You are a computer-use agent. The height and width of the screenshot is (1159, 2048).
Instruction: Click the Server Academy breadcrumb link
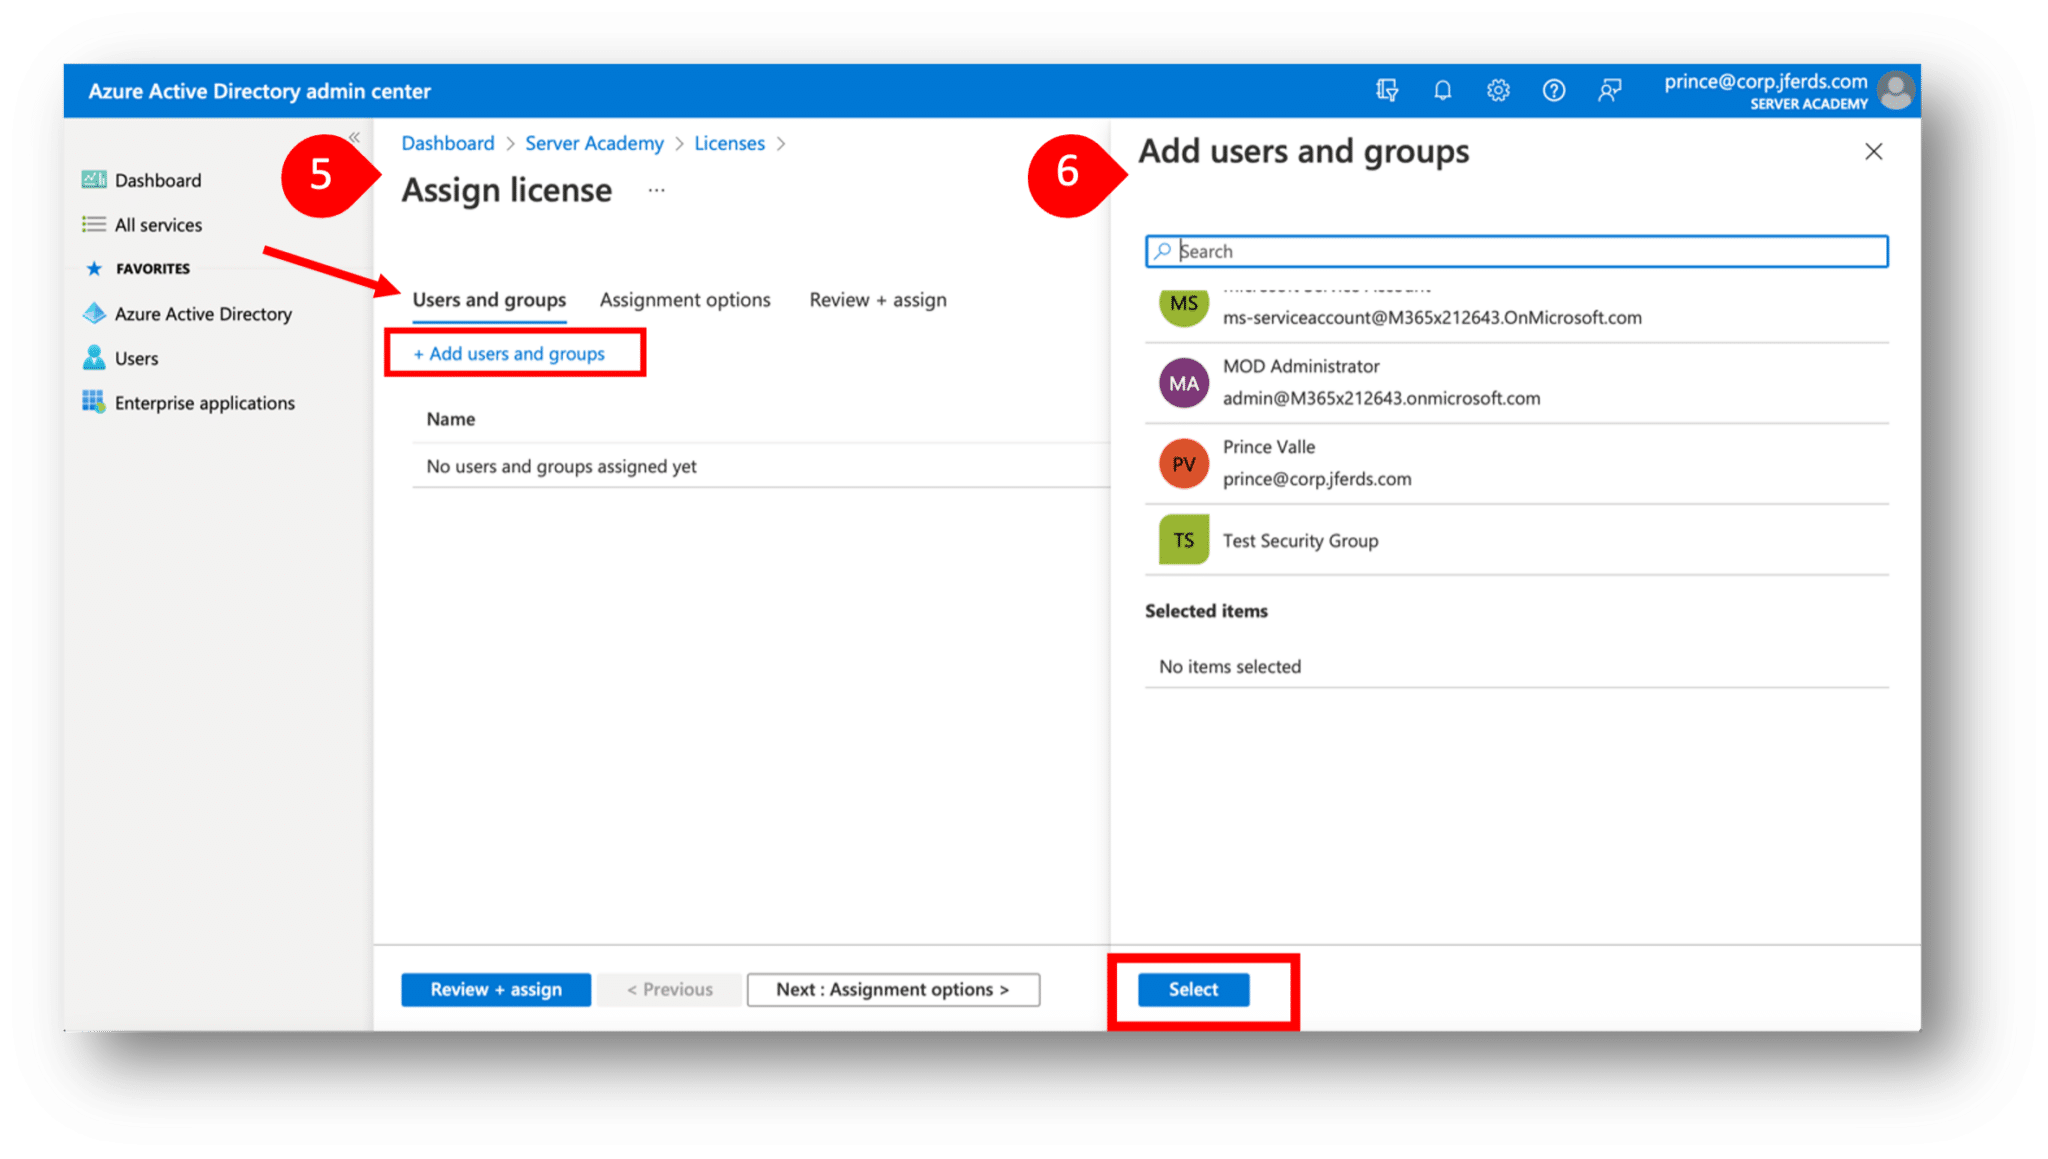pos(594,143)
